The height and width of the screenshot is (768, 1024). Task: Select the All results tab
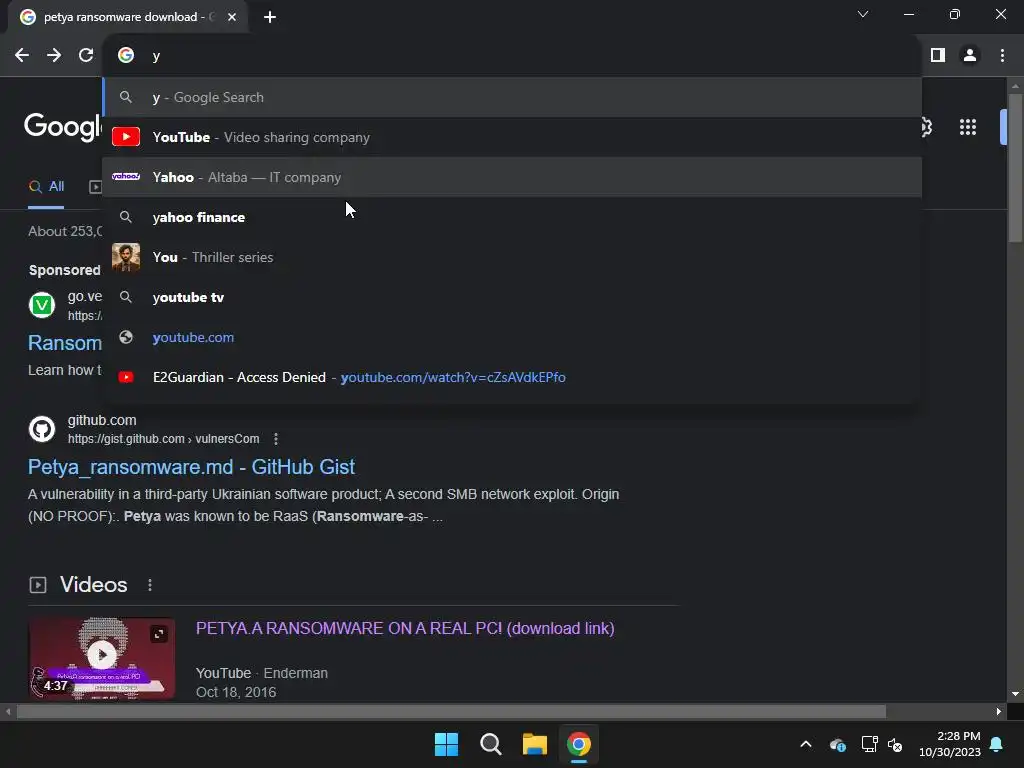point(46,187)
